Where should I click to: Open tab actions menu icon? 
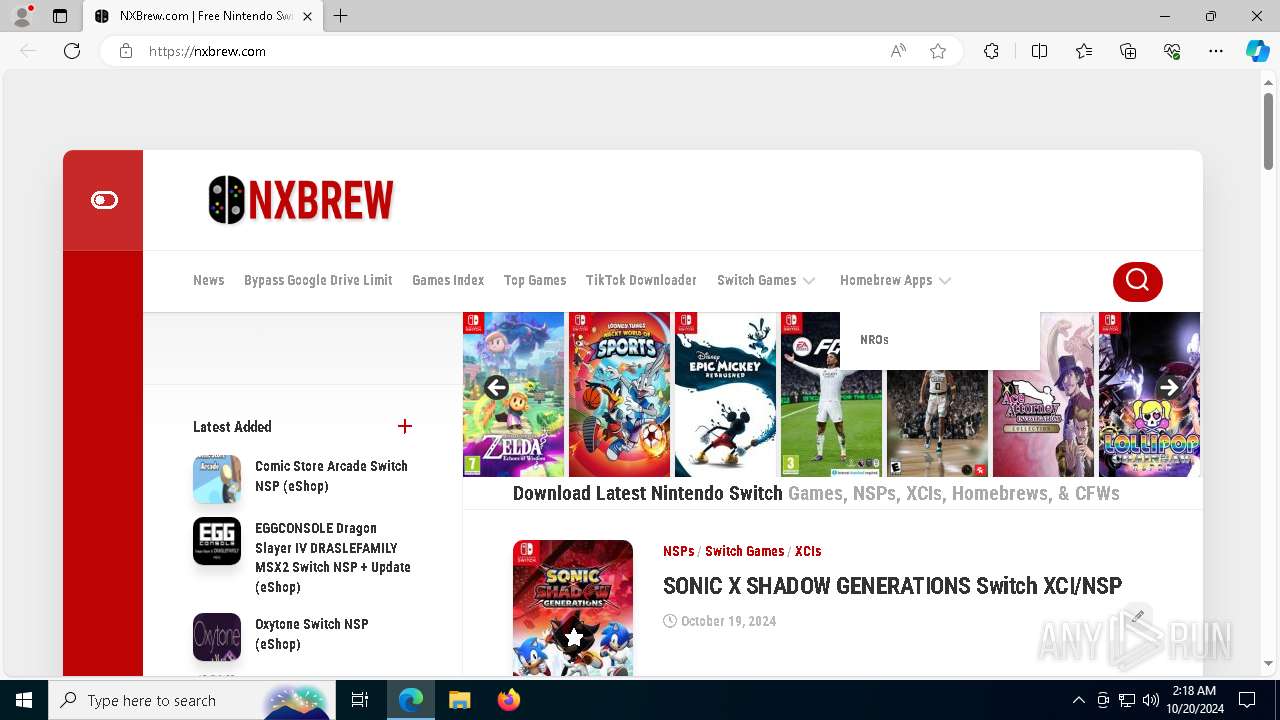(60, 16)
